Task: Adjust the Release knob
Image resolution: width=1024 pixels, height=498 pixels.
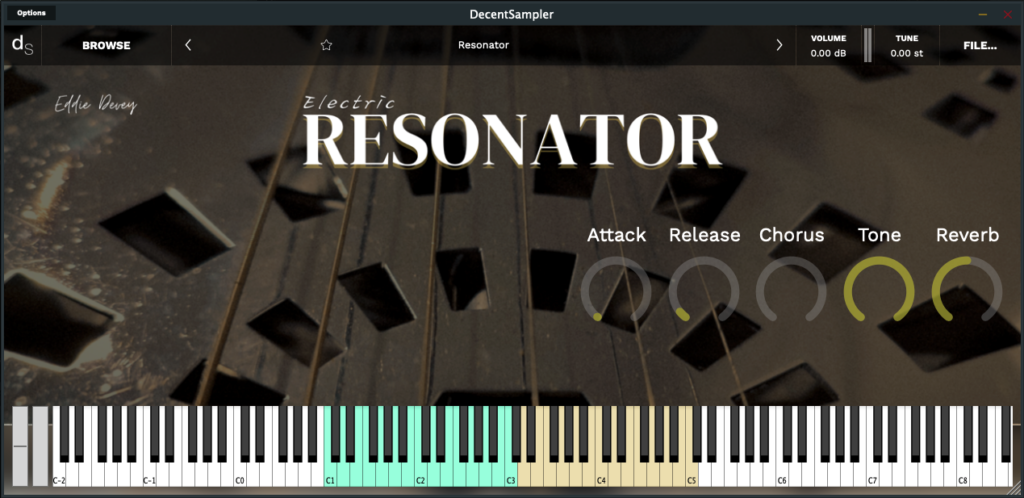Action: click(x=704, y=290)
